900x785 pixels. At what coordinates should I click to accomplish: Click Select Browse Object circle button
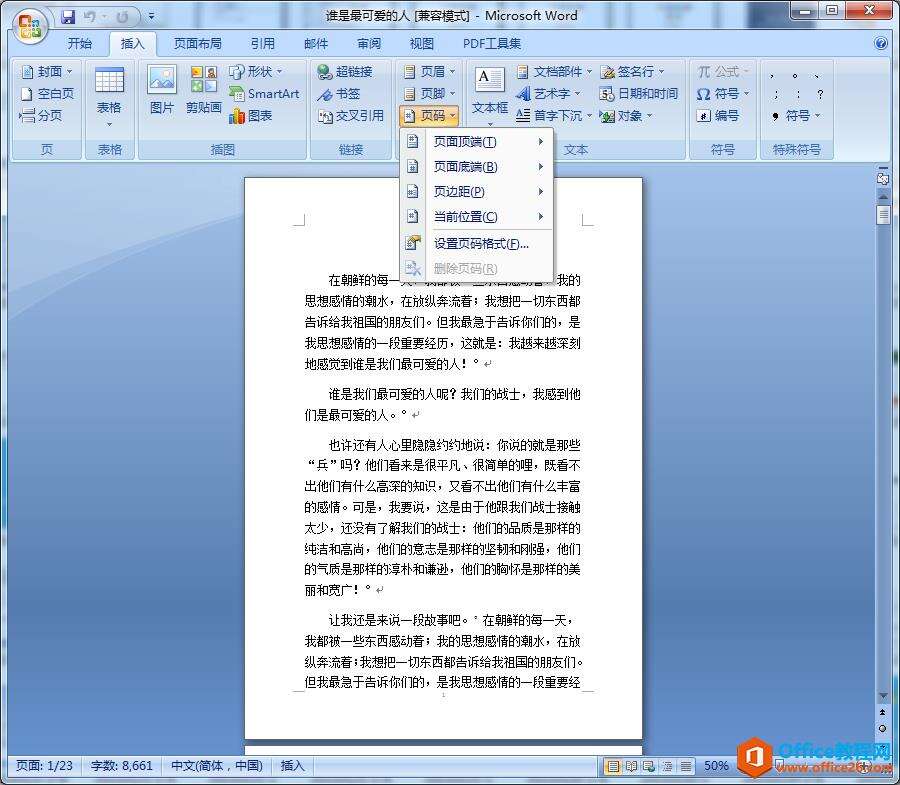point(883,729)
